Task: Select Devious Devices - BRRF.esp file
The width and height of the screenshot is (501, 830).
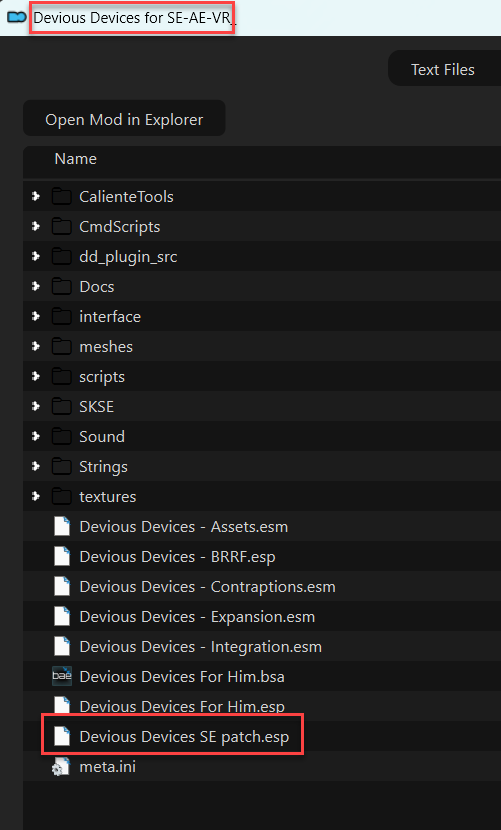Action: pos(262,557)
